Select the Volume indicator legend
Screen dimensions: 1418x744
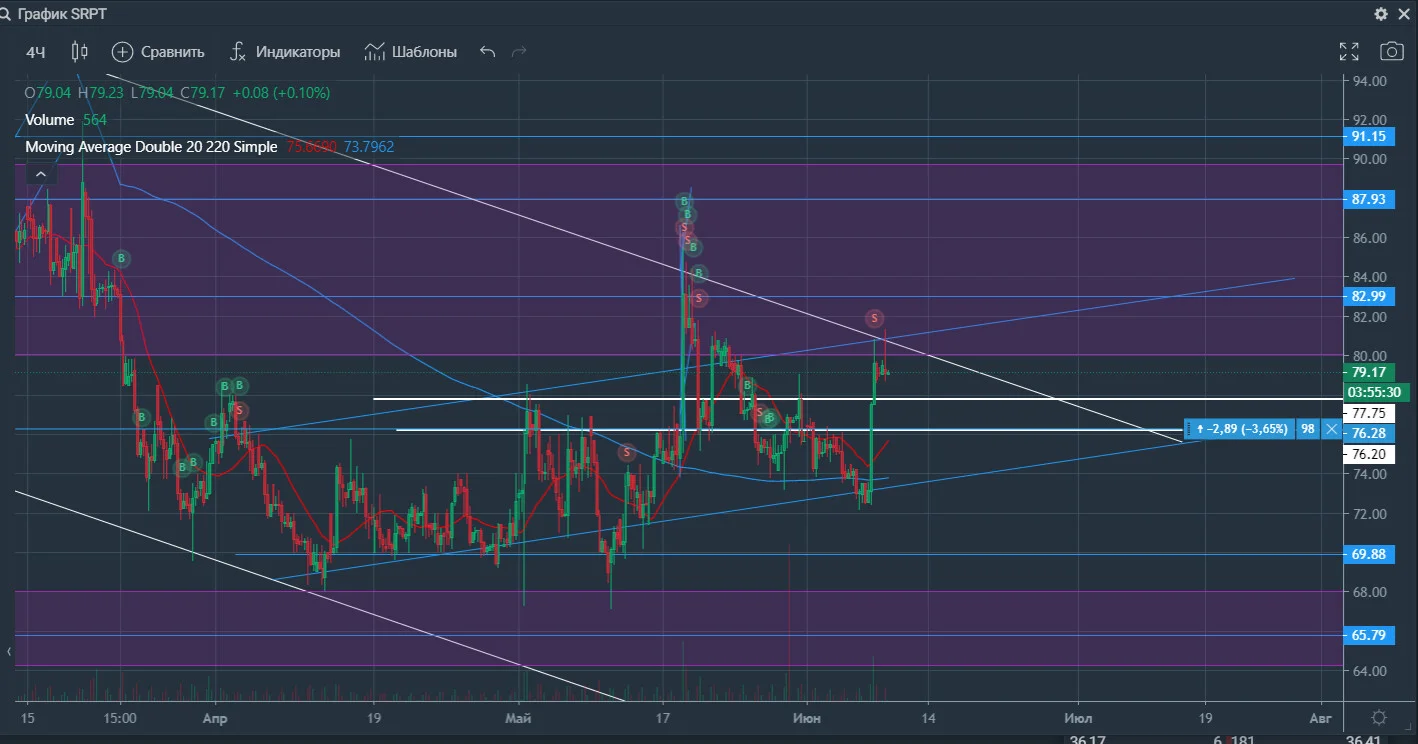(x=66, y=120)
